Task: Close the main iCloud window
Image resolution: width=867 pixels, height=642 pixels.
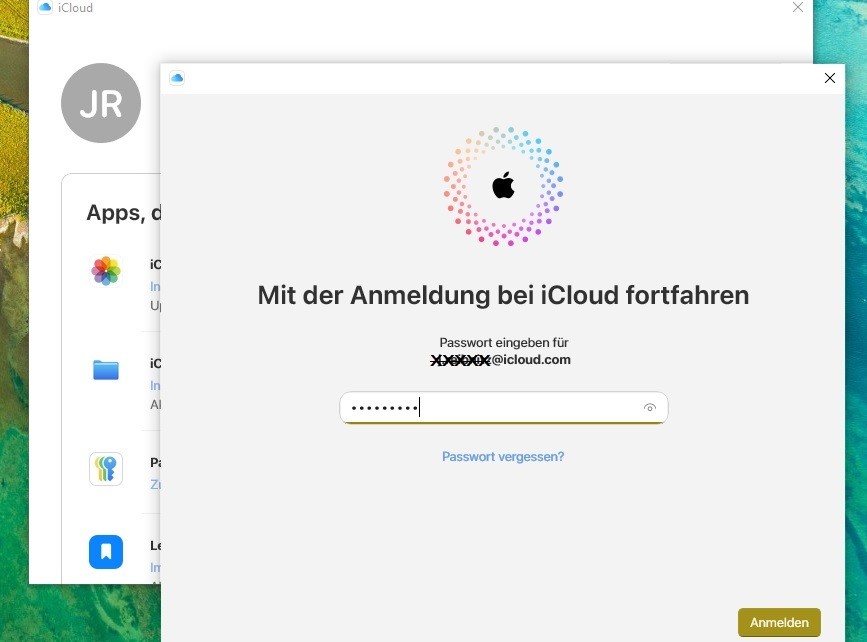Action: point(797,7)
